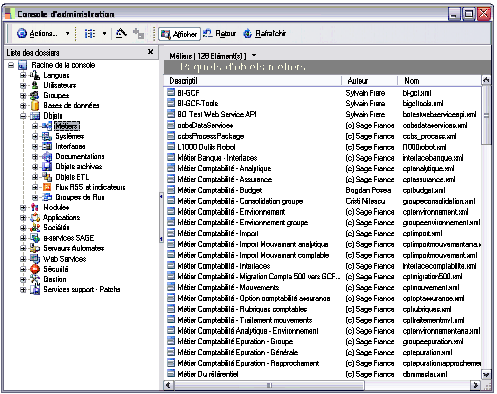
Task: Expand the Groupes tree node
Action: (x=23, y=96)
